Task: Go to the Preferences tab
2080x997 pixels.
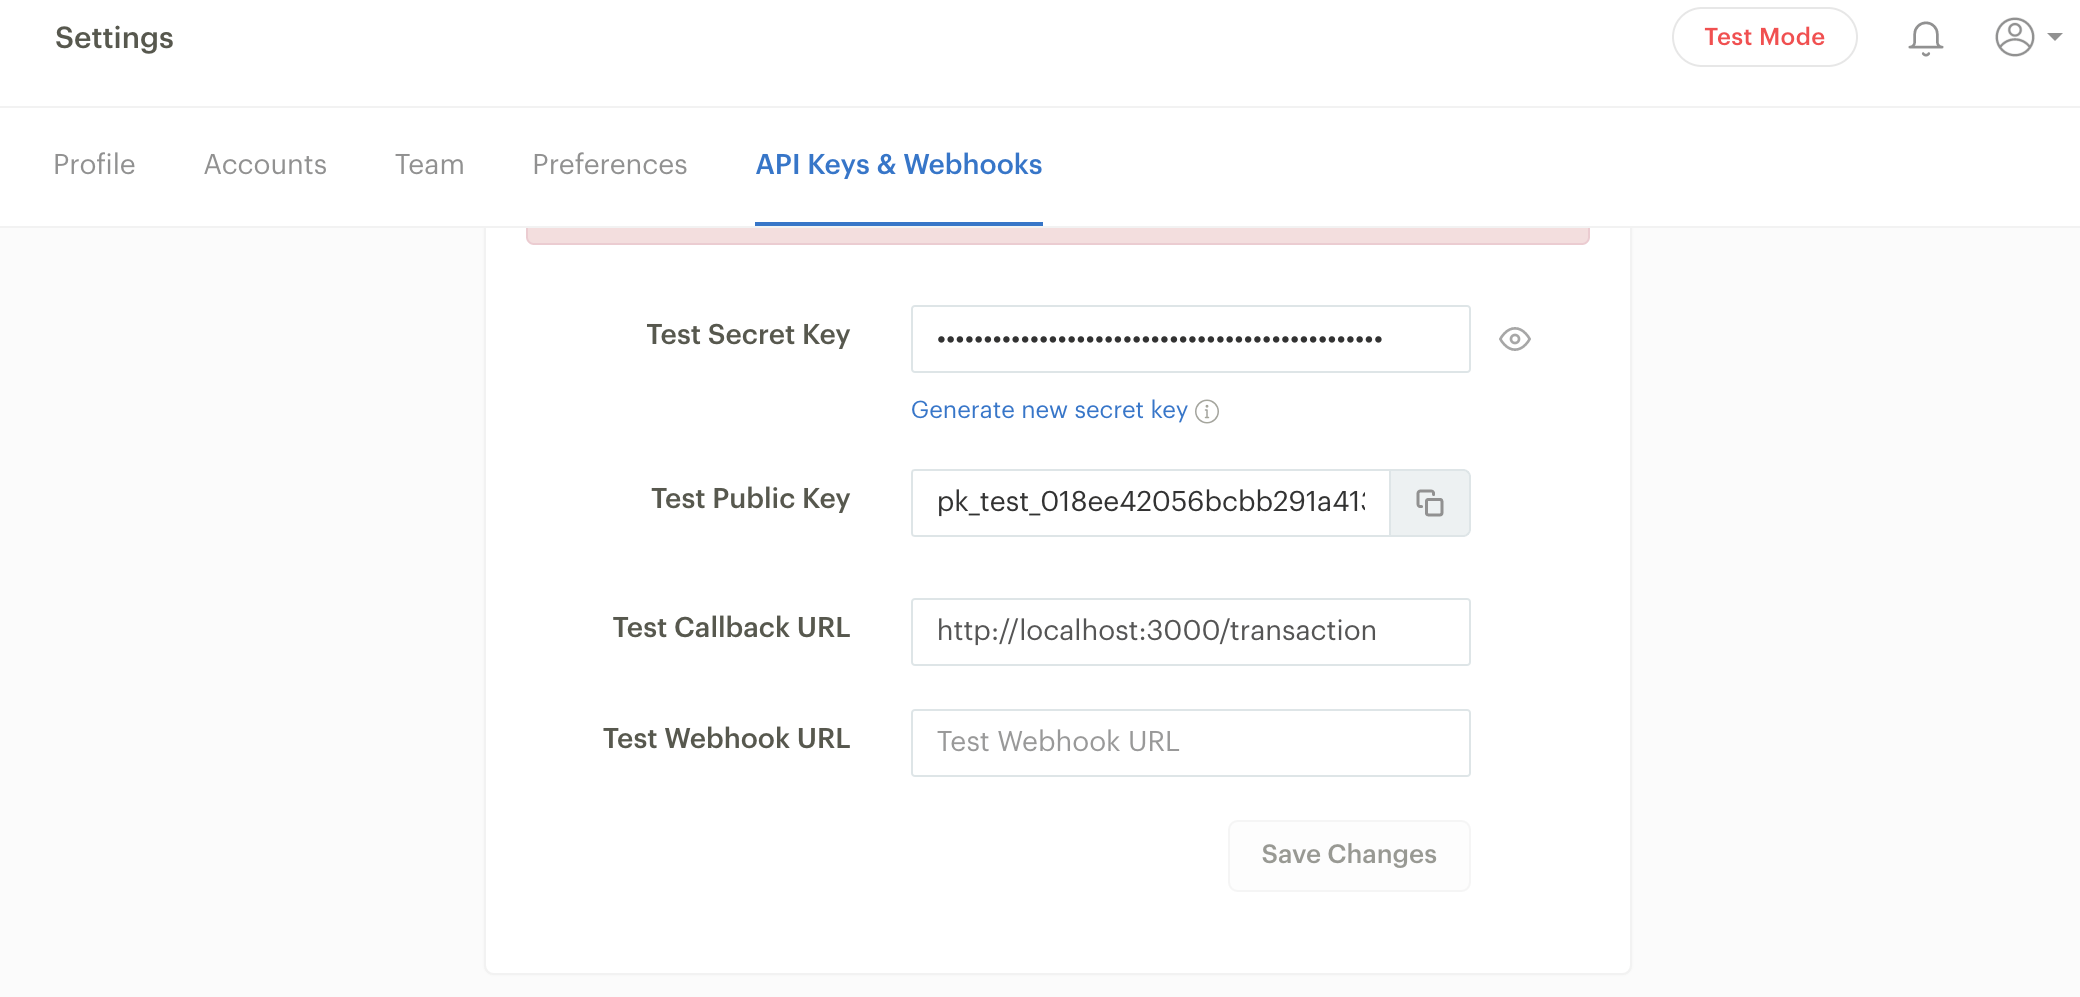Action: 609,164
